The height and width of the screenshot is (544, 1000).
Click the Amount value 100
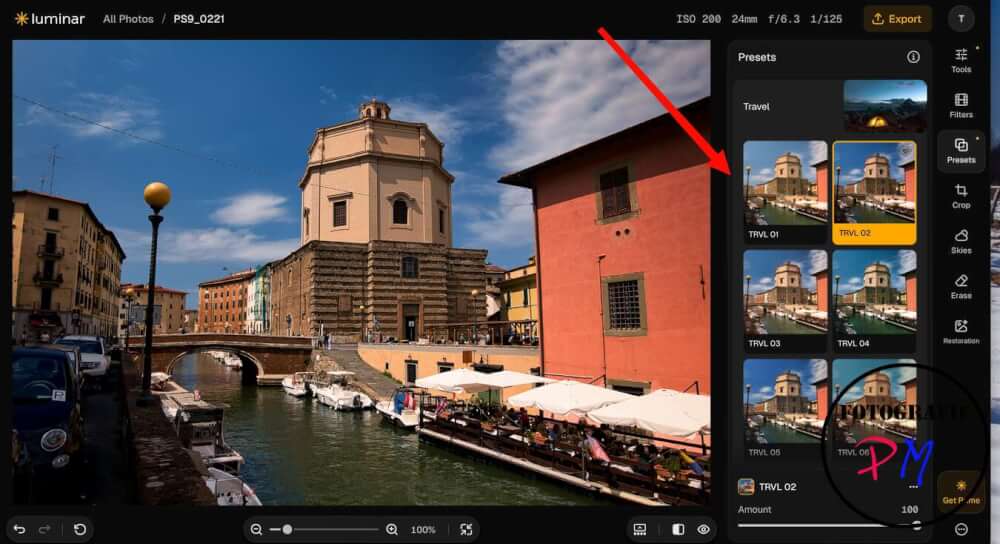[909, 510]
